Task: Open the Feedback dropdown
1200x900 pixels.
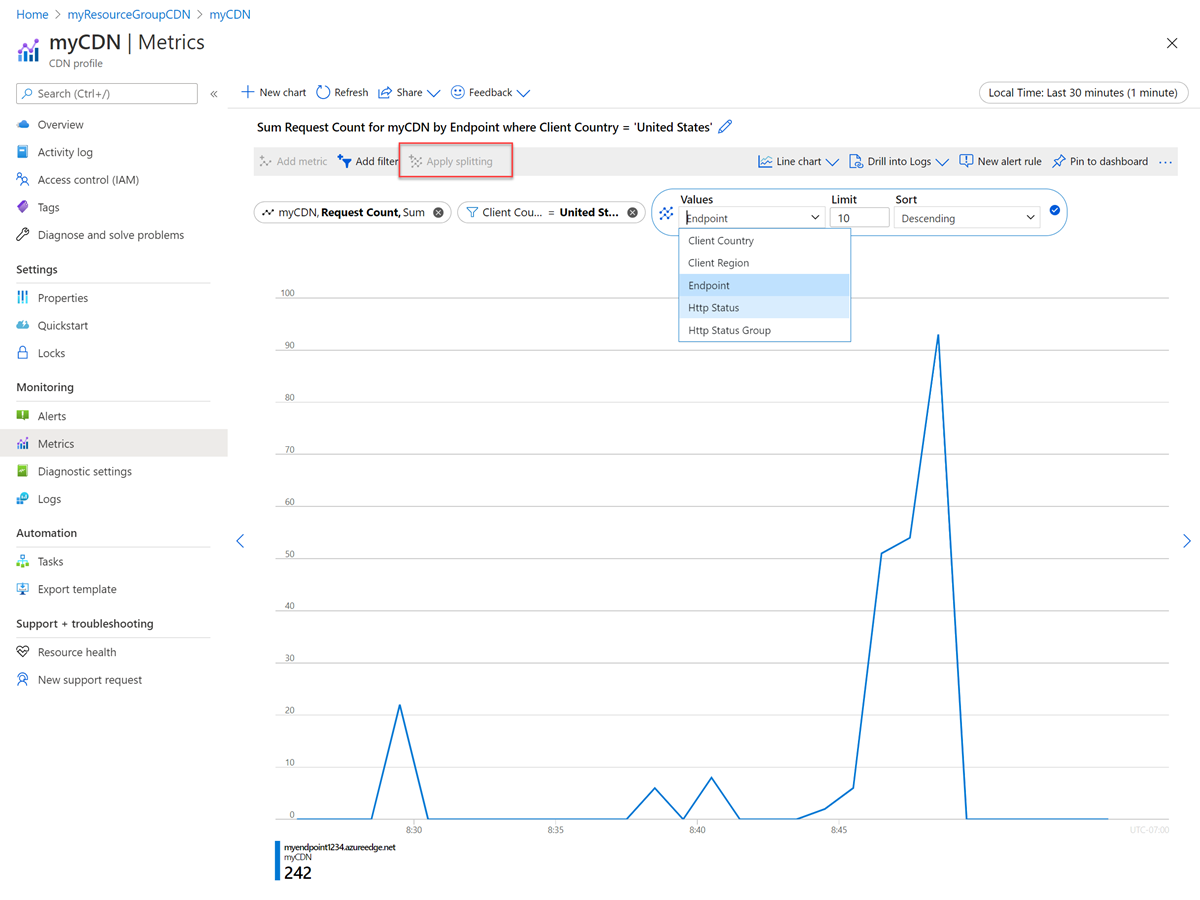Action: pyautogui.click(x=490, y=93)
